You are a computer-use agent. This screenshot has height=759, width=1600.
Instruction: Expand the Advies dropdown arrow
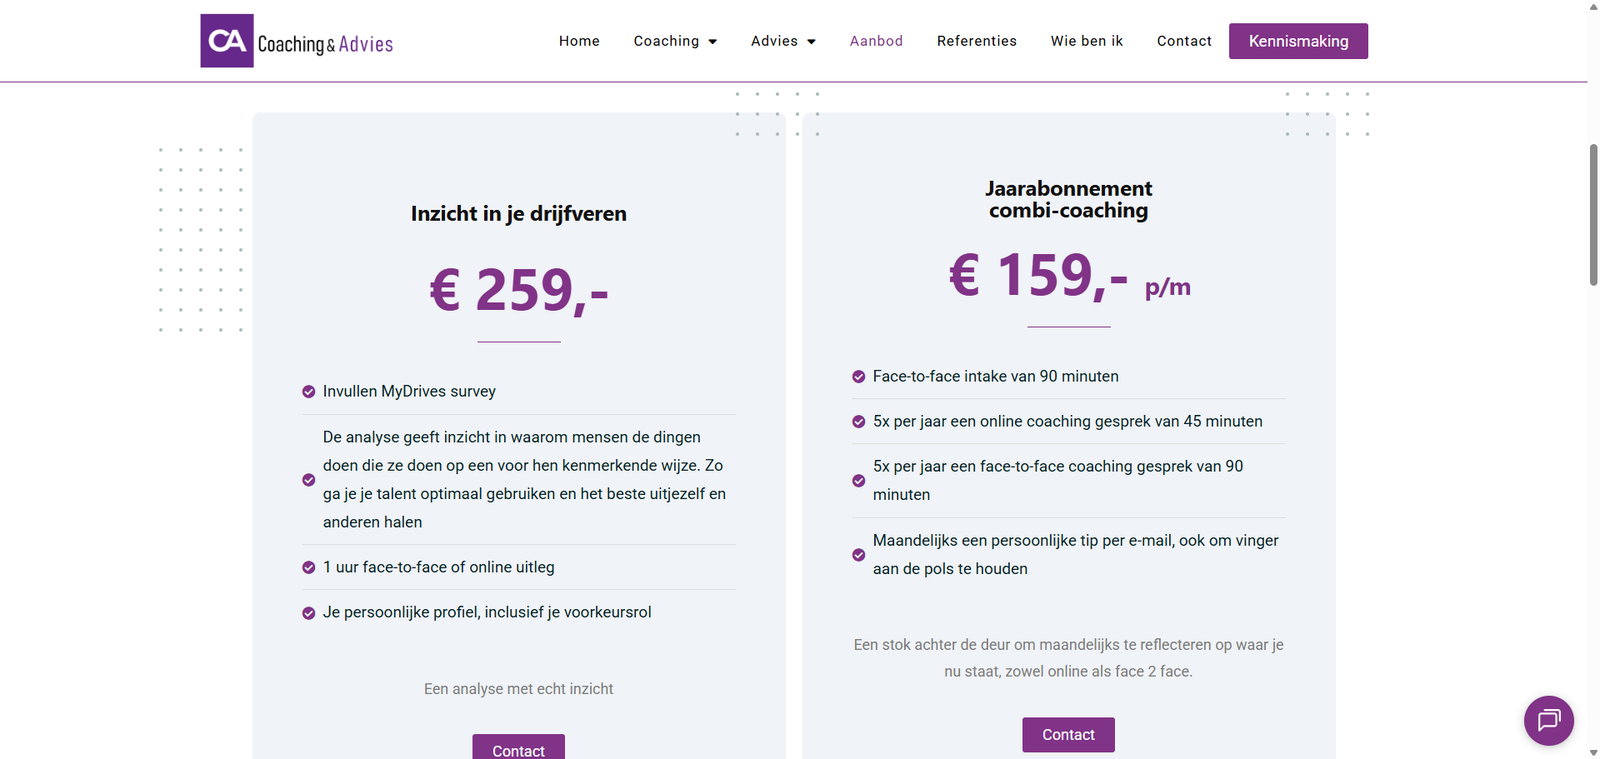[x=811, y=42]
